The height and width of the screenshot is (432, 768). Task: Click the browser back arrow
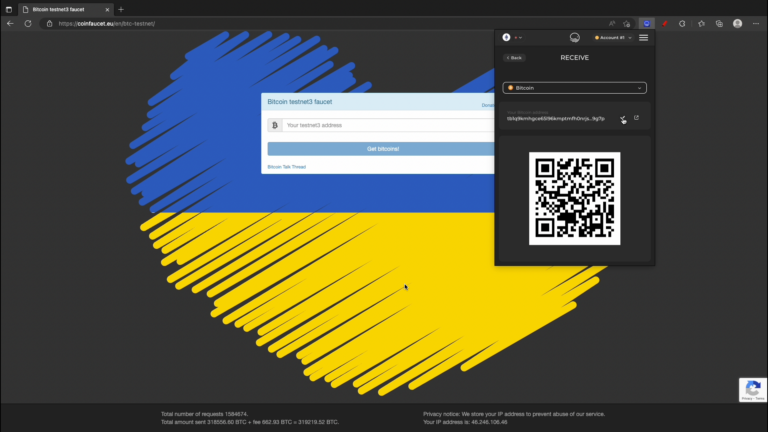coord(10,24)
